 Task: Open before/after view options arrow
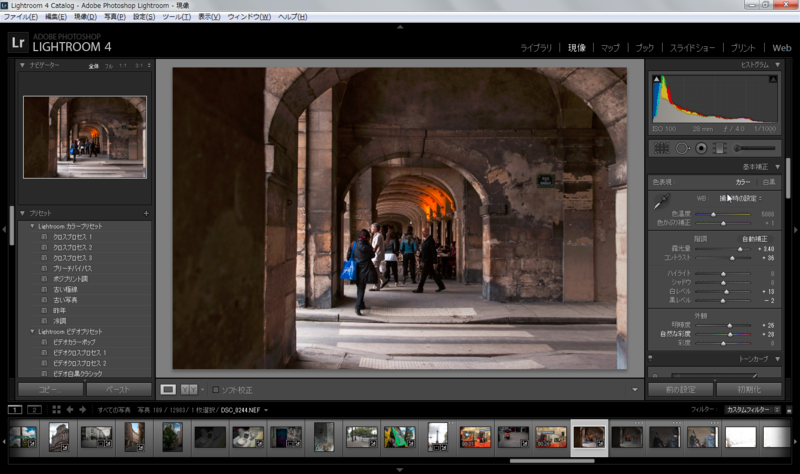[x=203, y=390]
